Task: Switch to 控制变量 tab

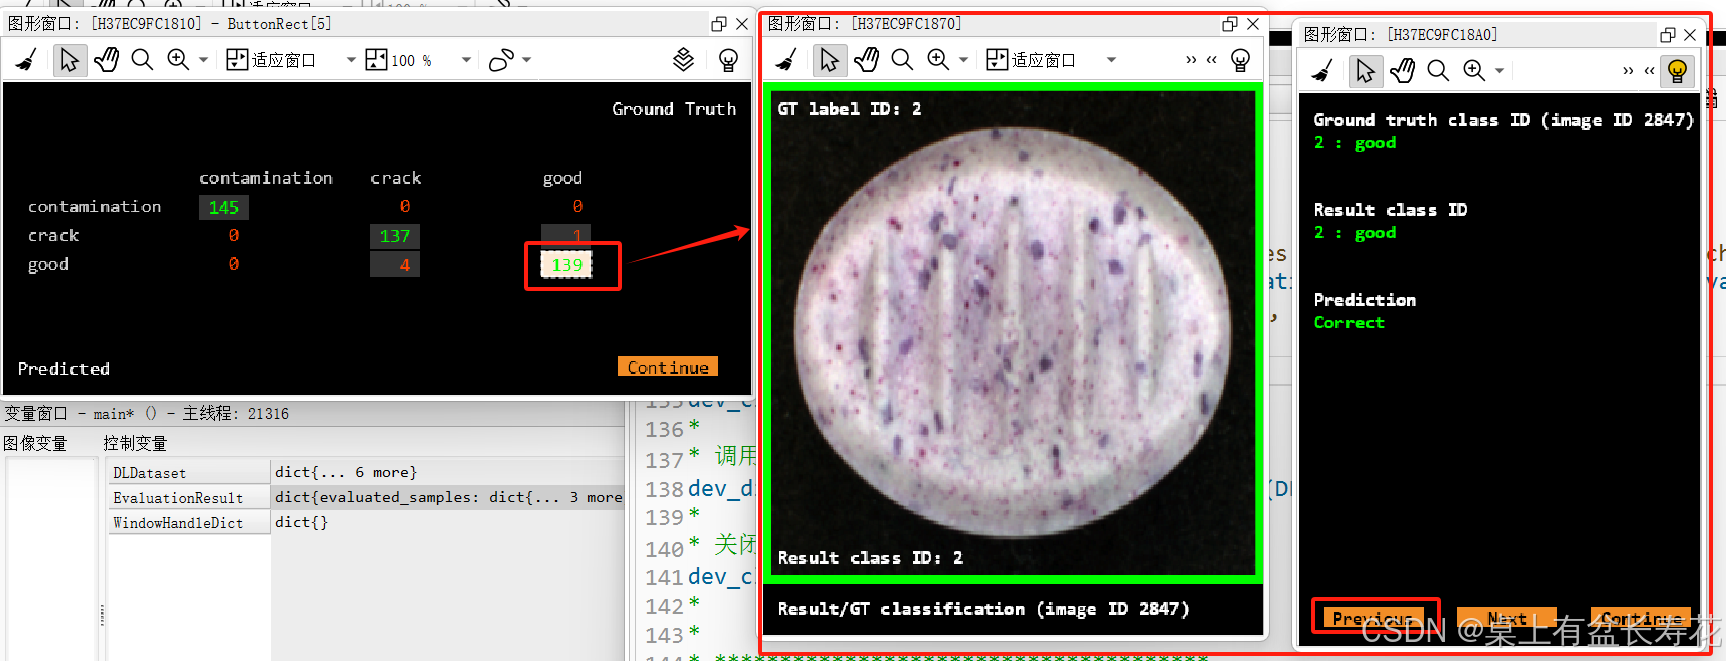Action: point(135,443)
